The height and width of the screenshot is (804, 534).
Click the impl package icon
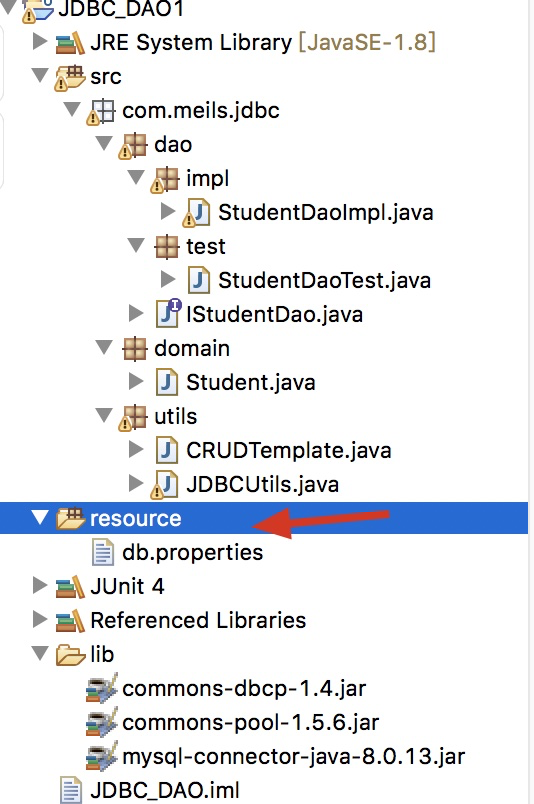point(165,179)
